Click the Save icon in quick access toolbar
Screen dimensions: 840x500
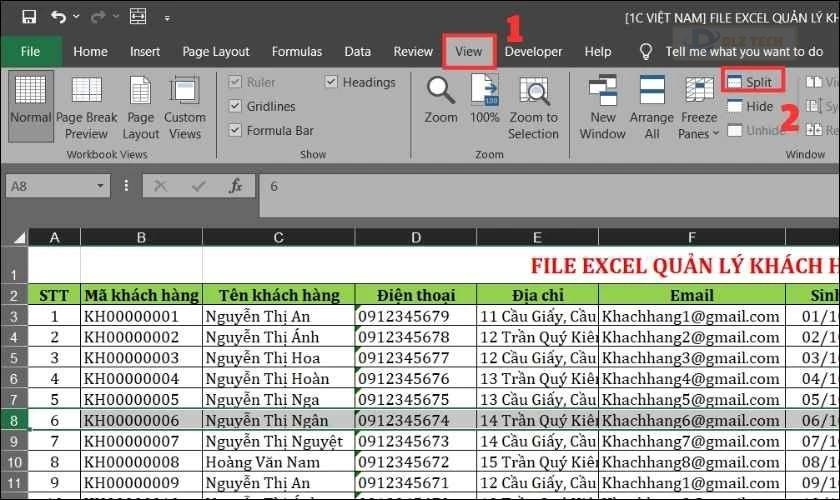pos(29,17)
